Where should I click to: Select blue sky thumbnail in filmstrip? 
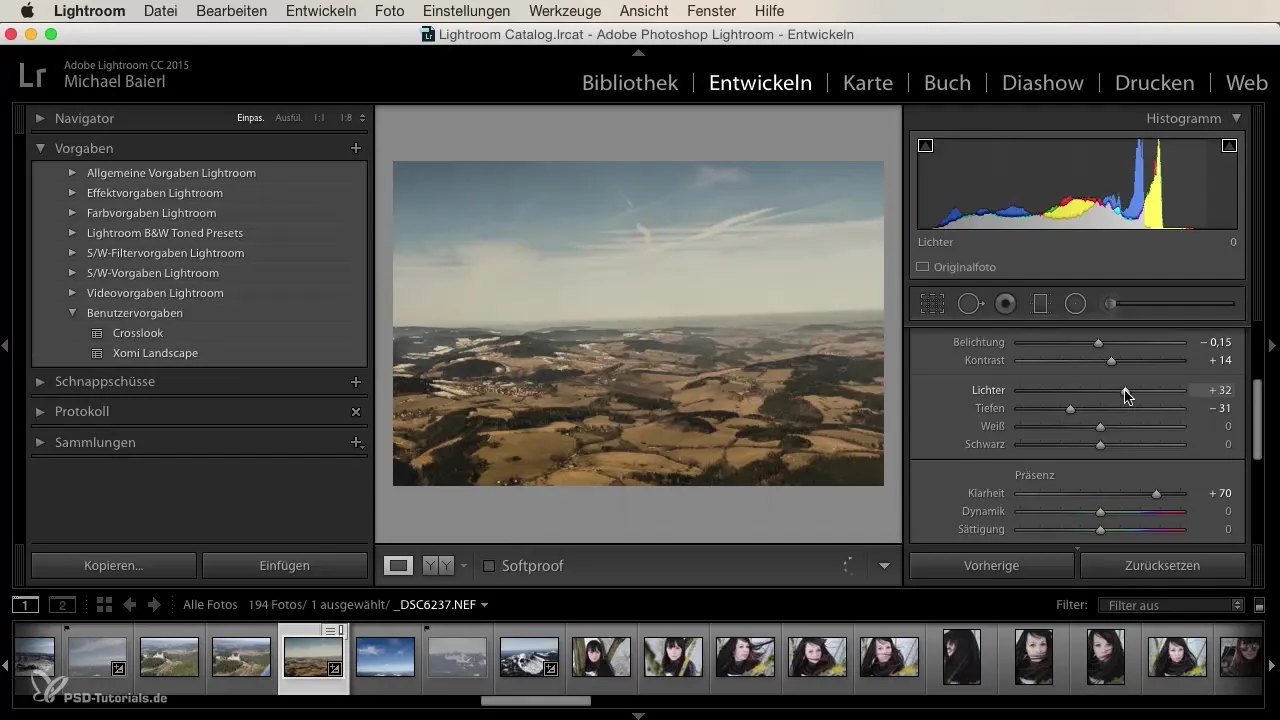click(x=385, y=657)
